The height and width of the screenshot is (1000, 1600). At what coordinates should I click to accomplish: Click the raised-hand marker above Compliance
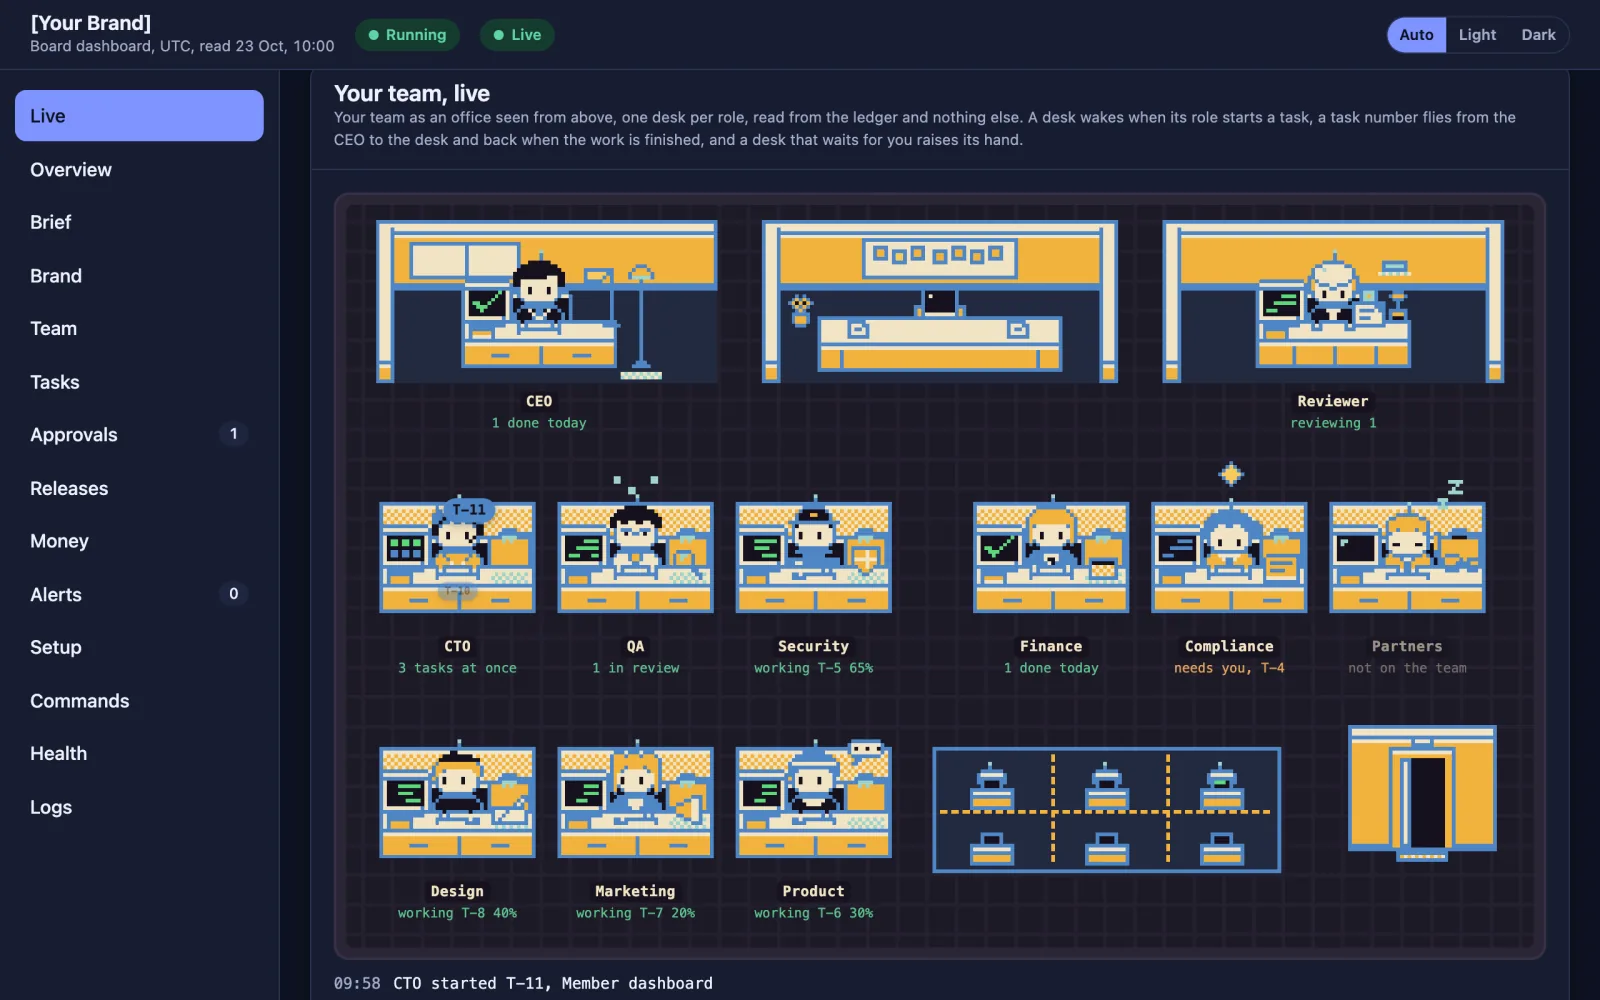(1231, 474)
